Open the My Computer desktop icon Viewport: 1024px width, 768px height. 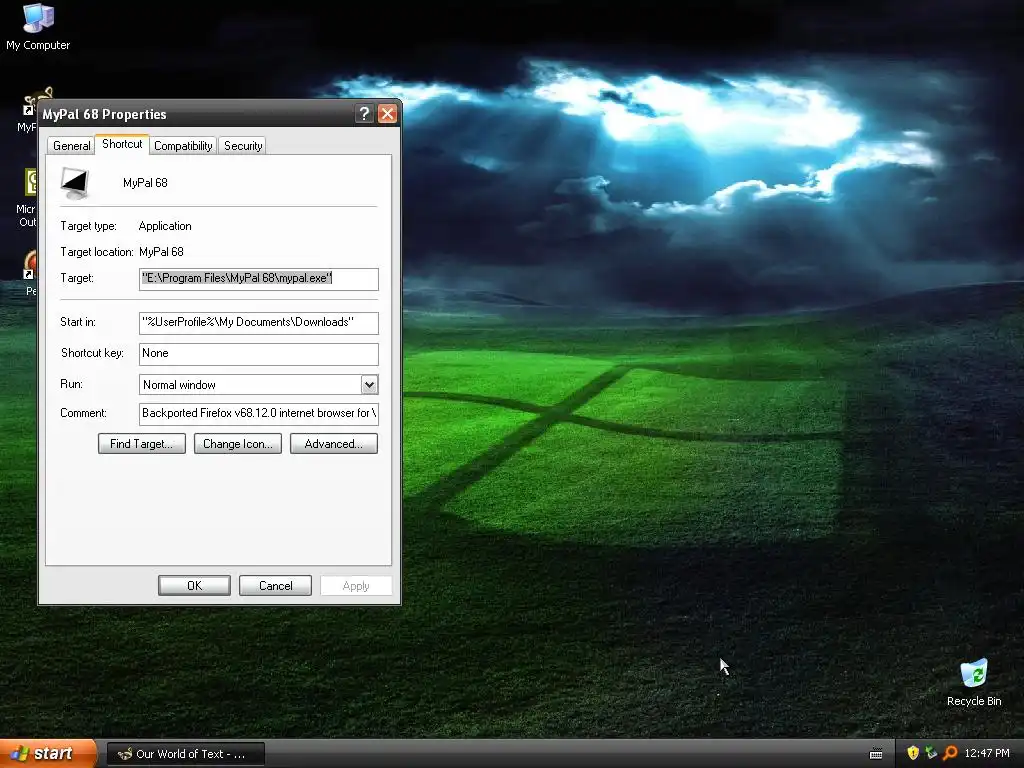(38, 26)
